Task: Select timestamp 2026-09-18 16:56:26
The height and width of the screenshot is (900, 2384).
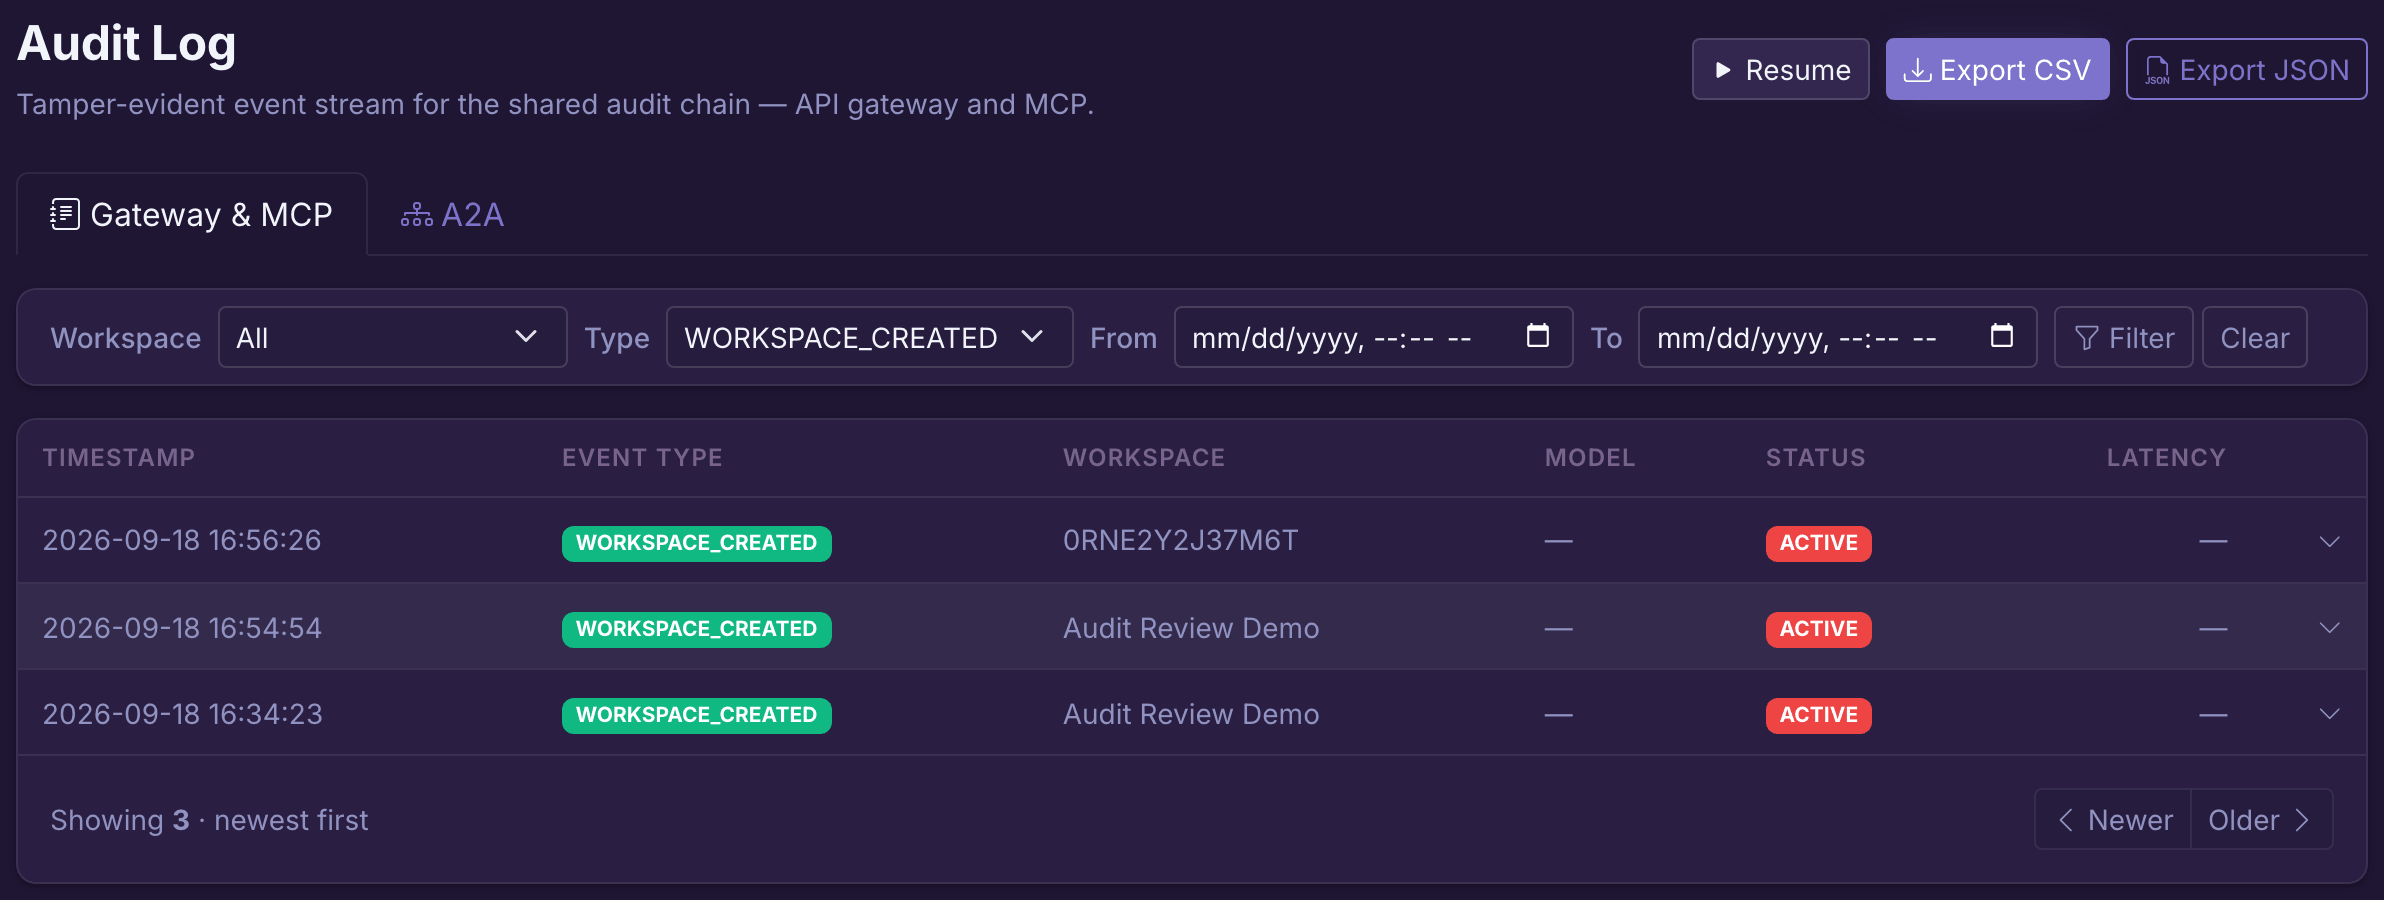Action: point(182,540)
